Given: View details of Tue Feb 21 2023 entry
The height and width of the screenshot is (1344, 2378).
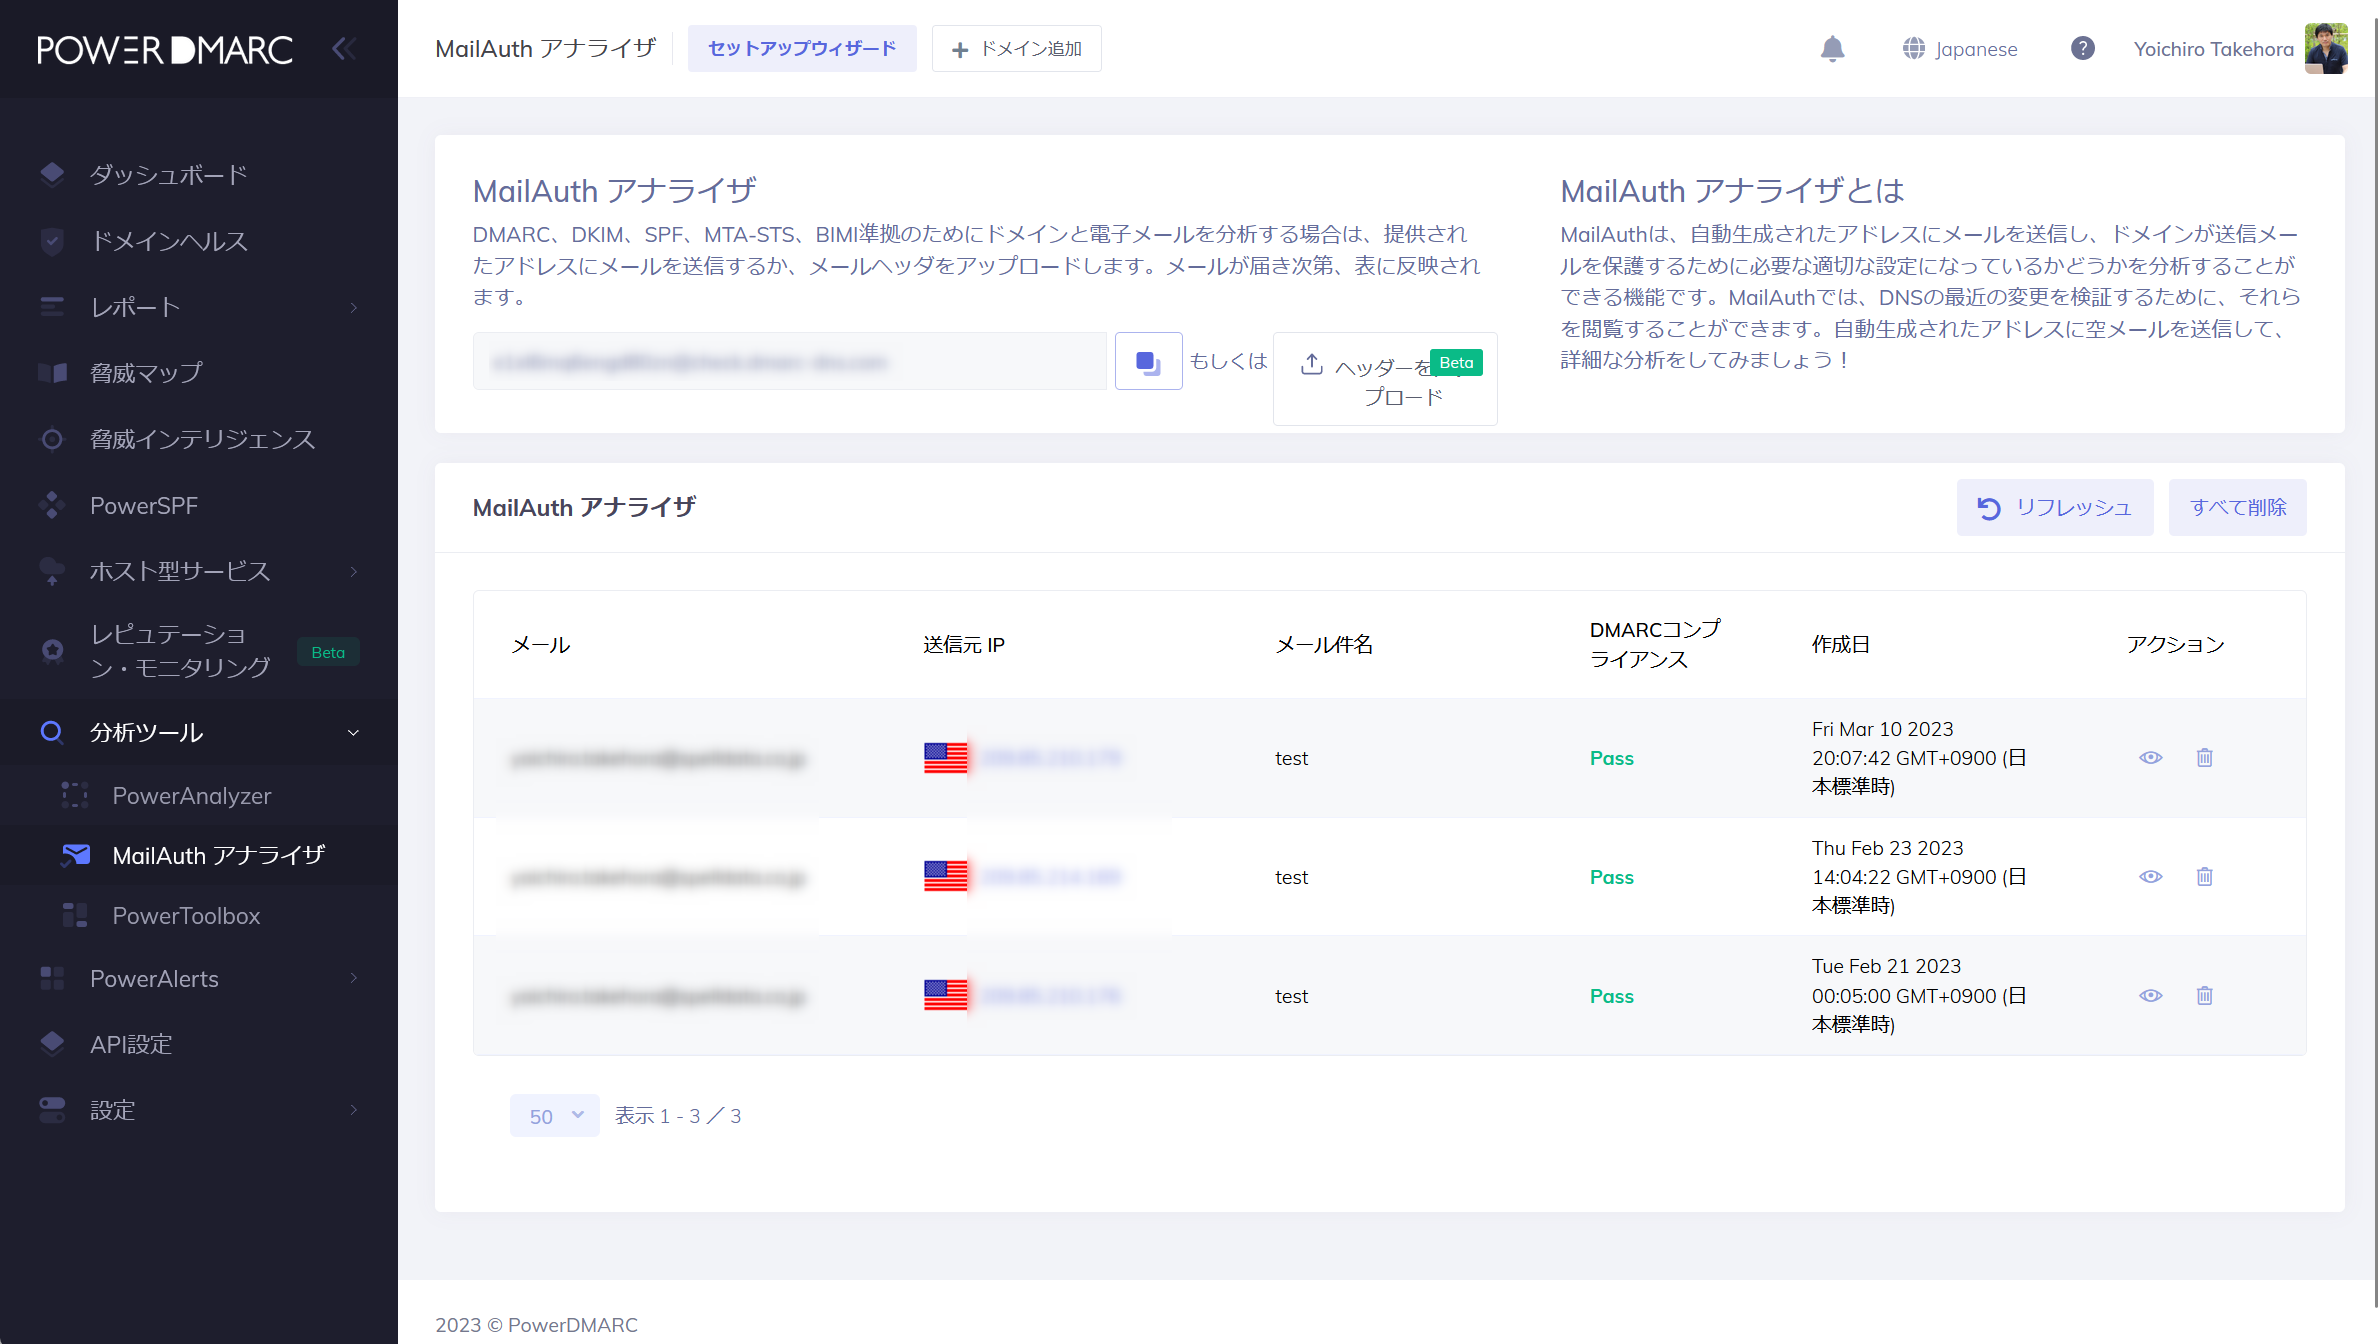Looking at the screenshot, I should [x=2150, y=996].
